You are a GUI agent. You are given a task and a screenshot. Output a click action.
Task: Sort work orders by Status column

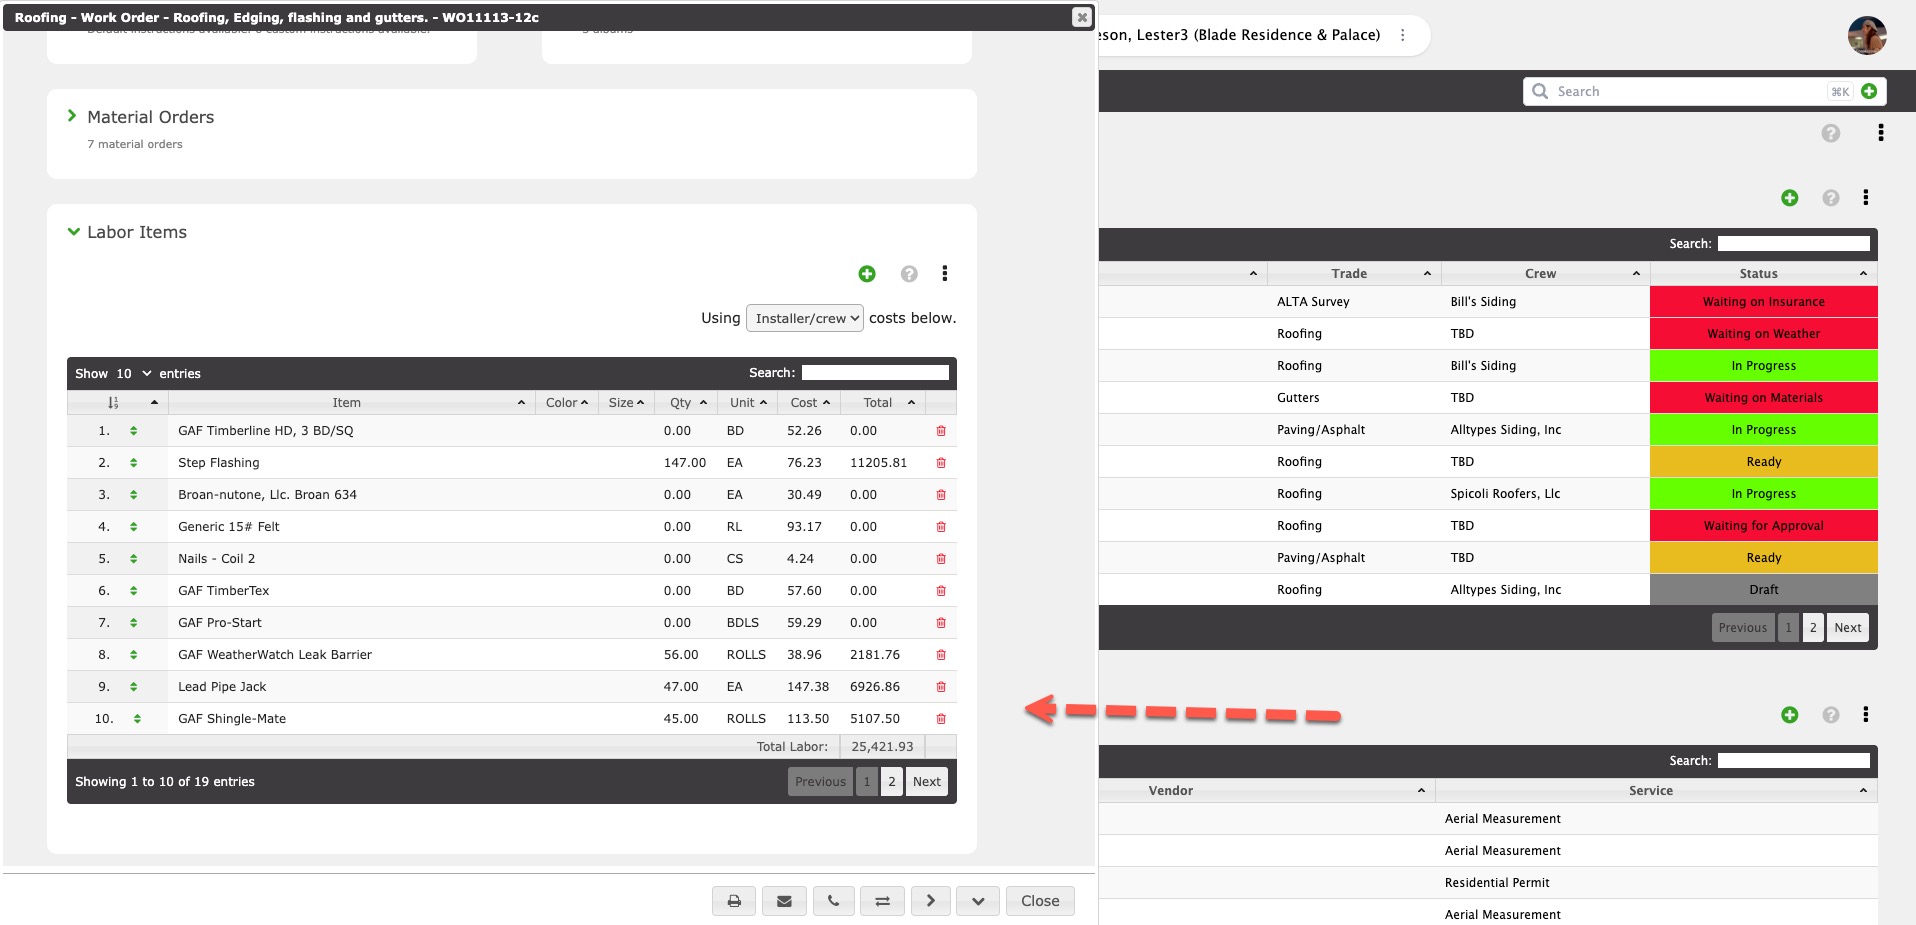pyautogui.click(x=1764, y=274)
